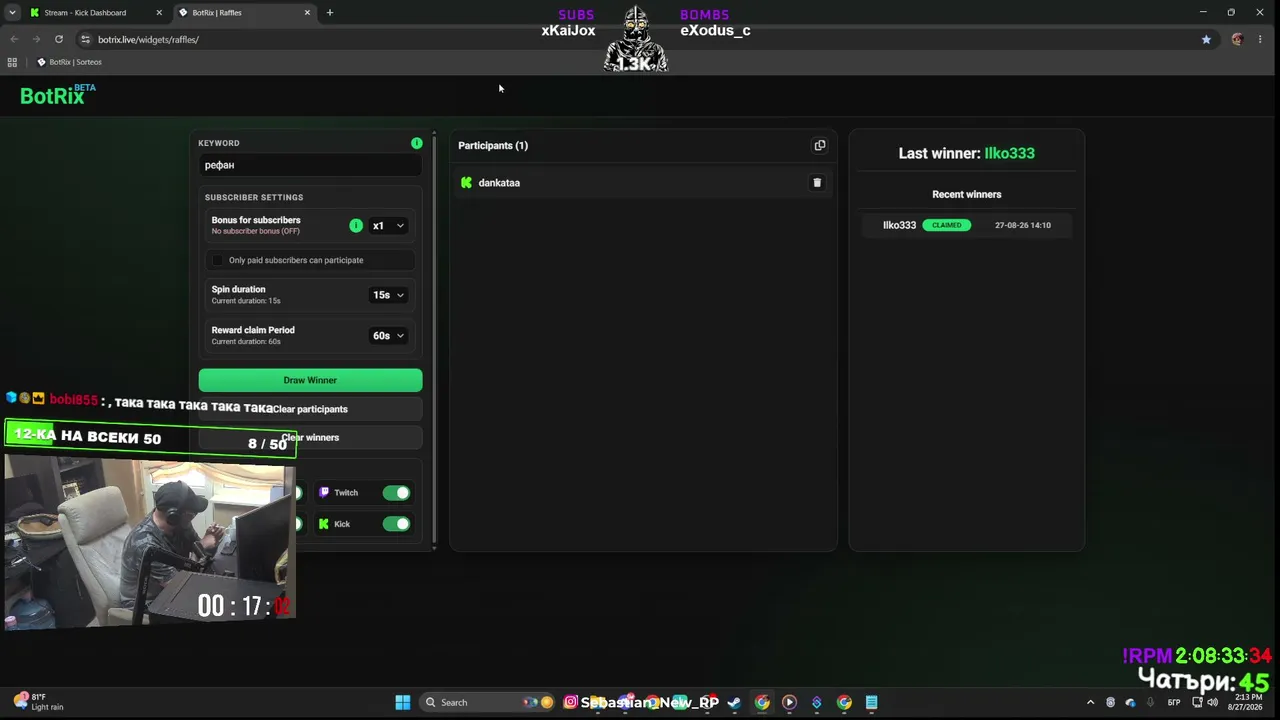Switch the БГР keyboard language indicator
Screen dimensions: 1280x720
click(x=1174, y=702)
